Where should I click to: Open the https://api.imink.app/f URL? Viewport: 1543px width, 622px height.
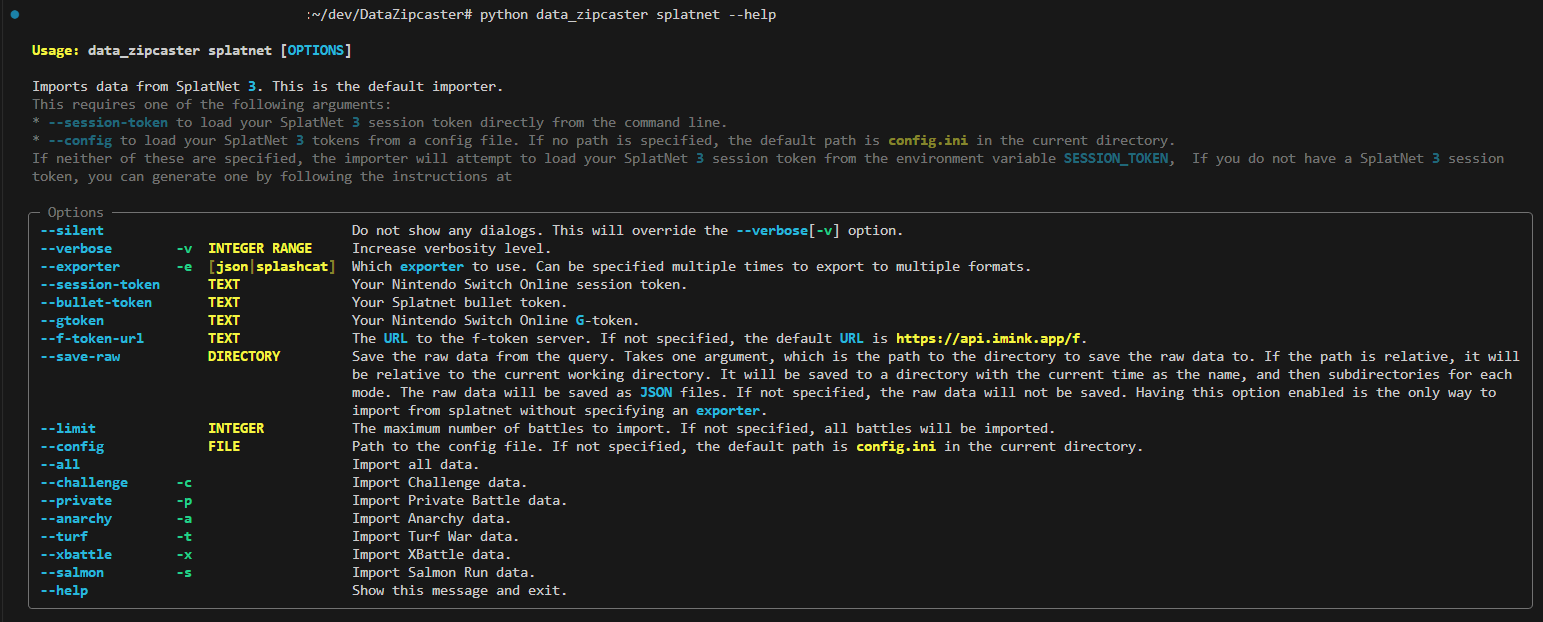988,339
